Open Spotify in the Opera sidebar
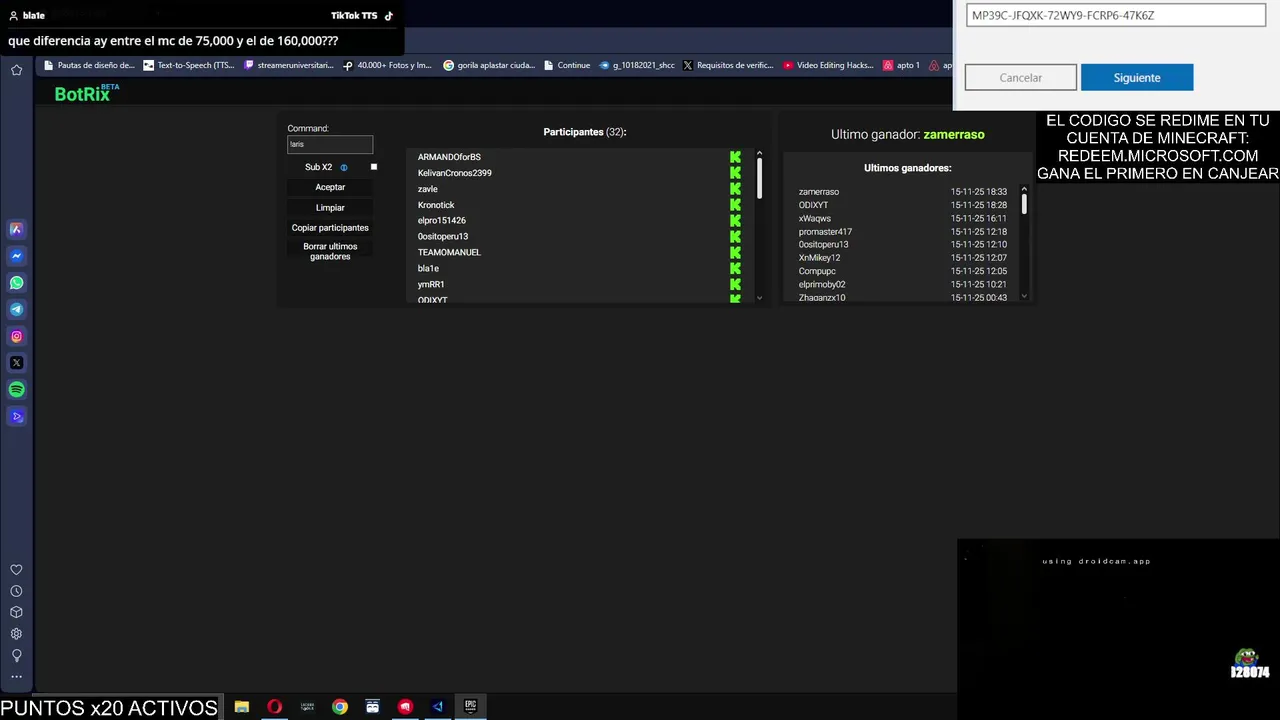 [x=16, y=390]
